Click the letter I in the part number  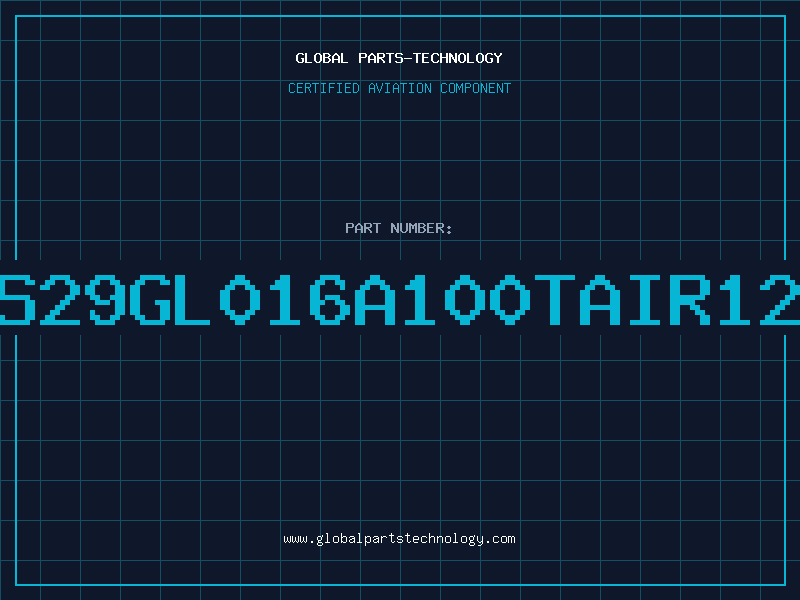click(x=645, y=299)
